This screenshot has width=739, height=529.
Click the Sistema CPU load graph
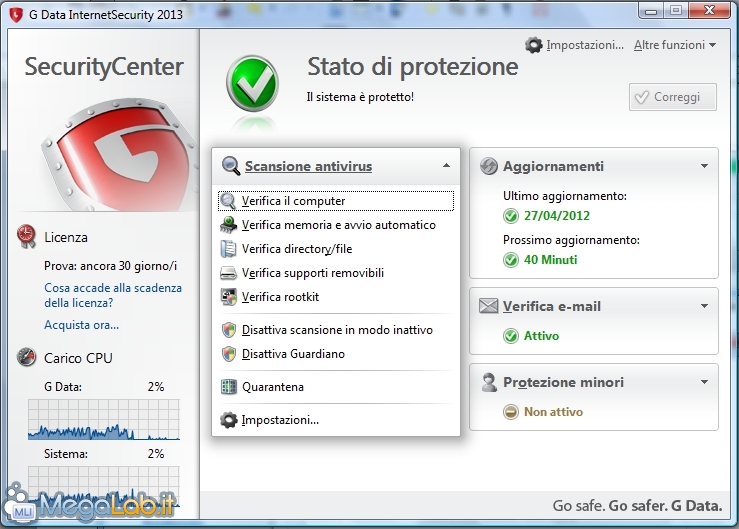point(104,487)
